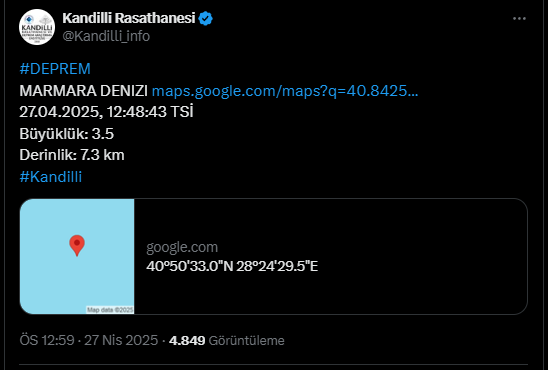
Task: Click the Map data ©2025 attribution
Action: pos(110,310)
